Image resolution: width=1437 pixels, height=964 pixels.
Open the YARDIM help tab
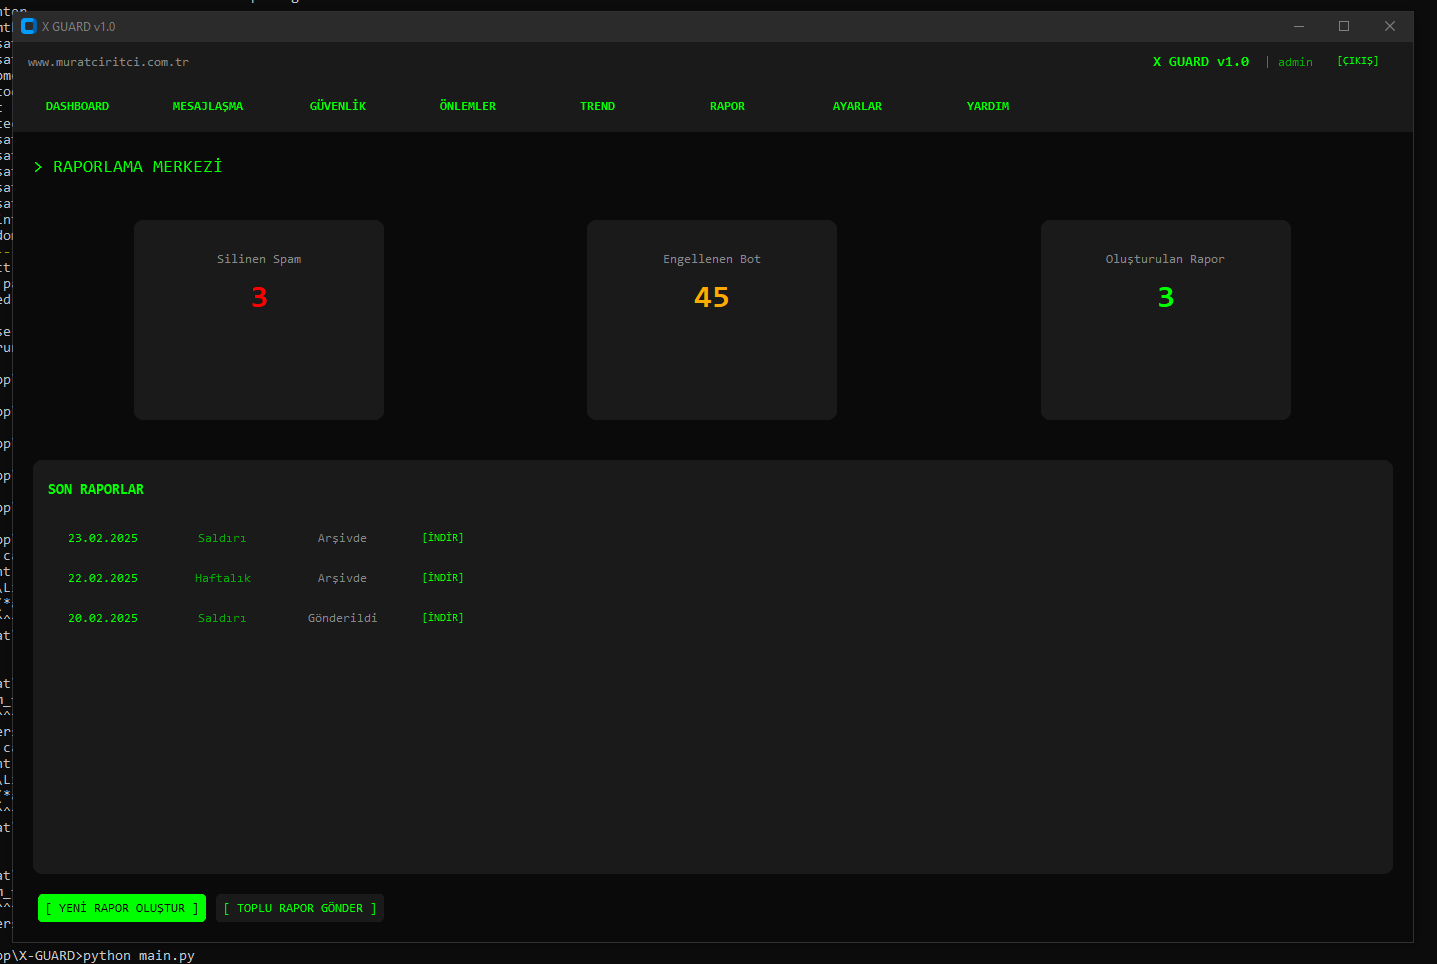[987, 106]
